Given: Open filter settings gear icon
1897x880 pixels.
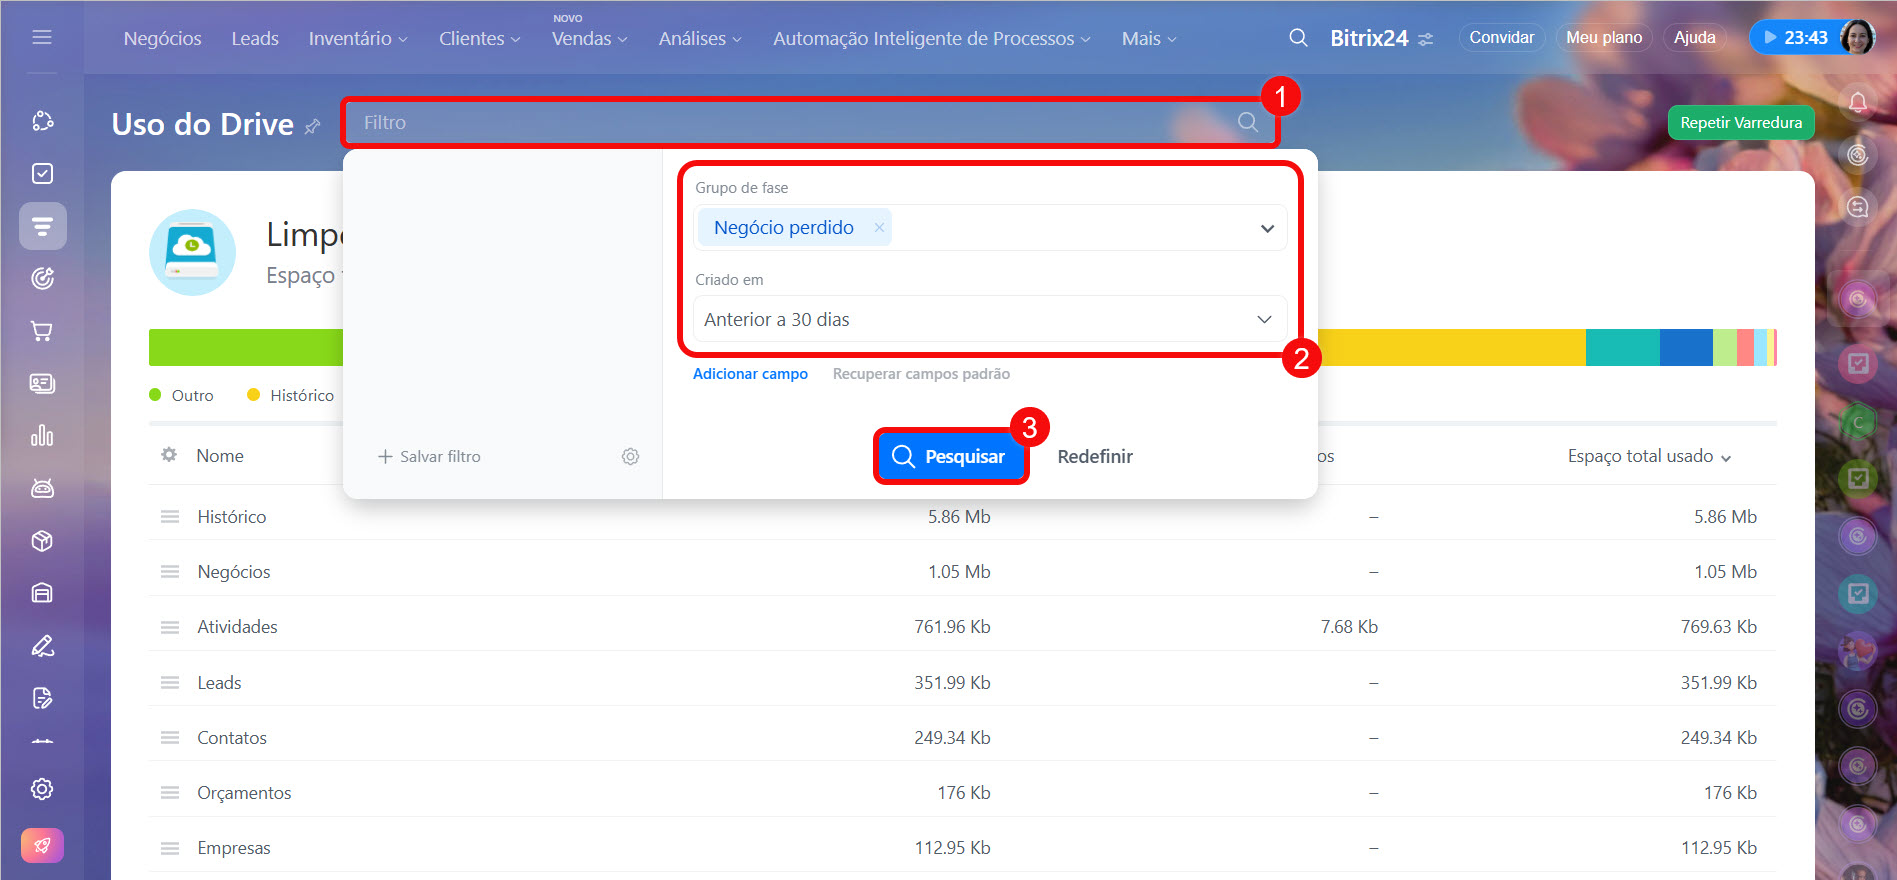Looking at the screenshot, I should [630, 456].
